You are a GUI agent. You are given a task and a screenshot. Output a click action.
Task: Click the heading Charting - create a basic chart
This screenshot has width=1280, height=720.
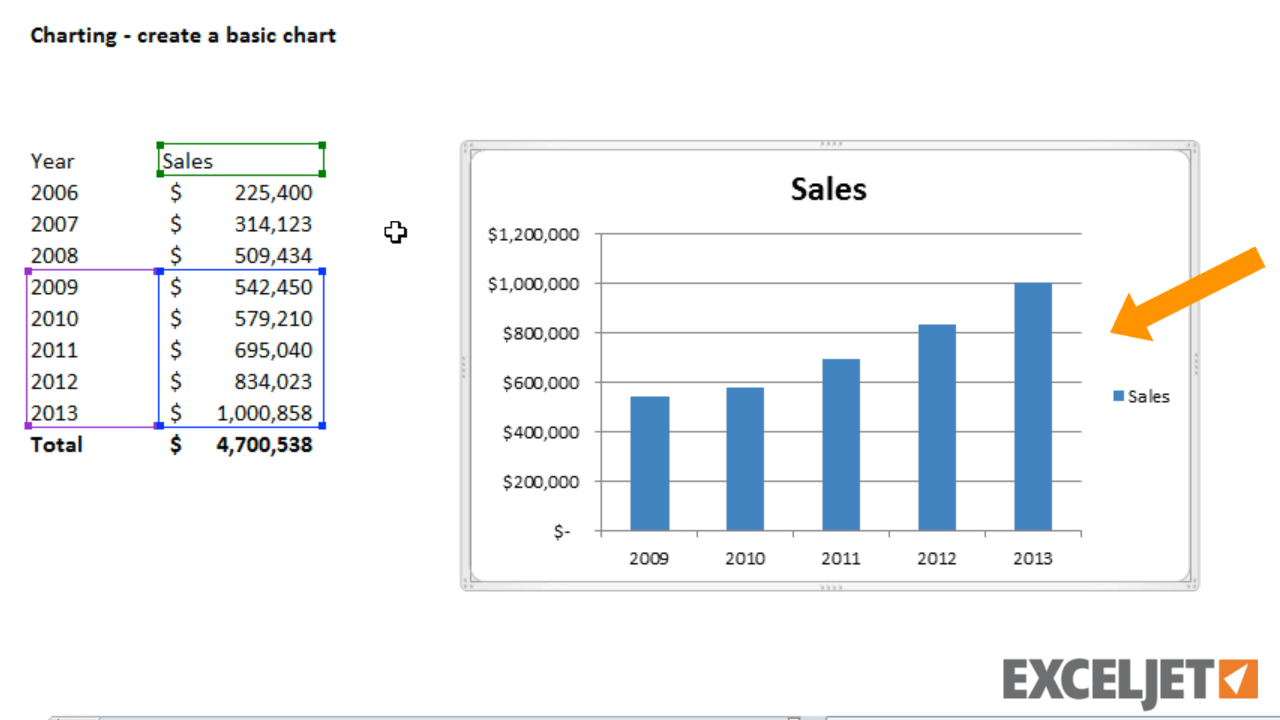click(x=183, y=35)
